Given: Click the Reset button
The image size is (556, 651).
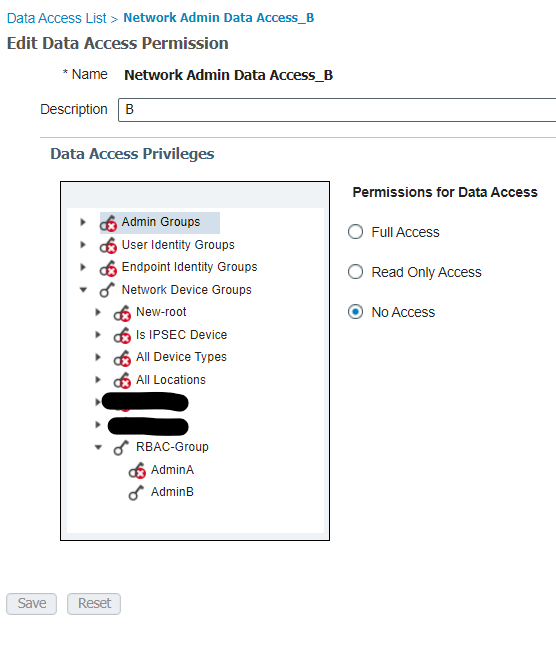Looking at the screenshot, I should click(x=94, y=604).
